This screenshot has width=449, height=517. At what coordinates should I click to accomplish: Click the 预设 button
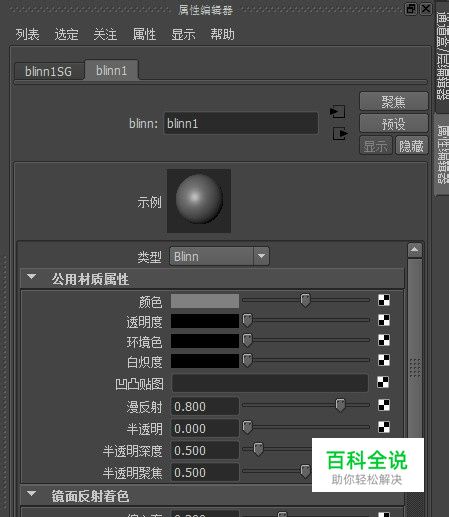(394, 124)
